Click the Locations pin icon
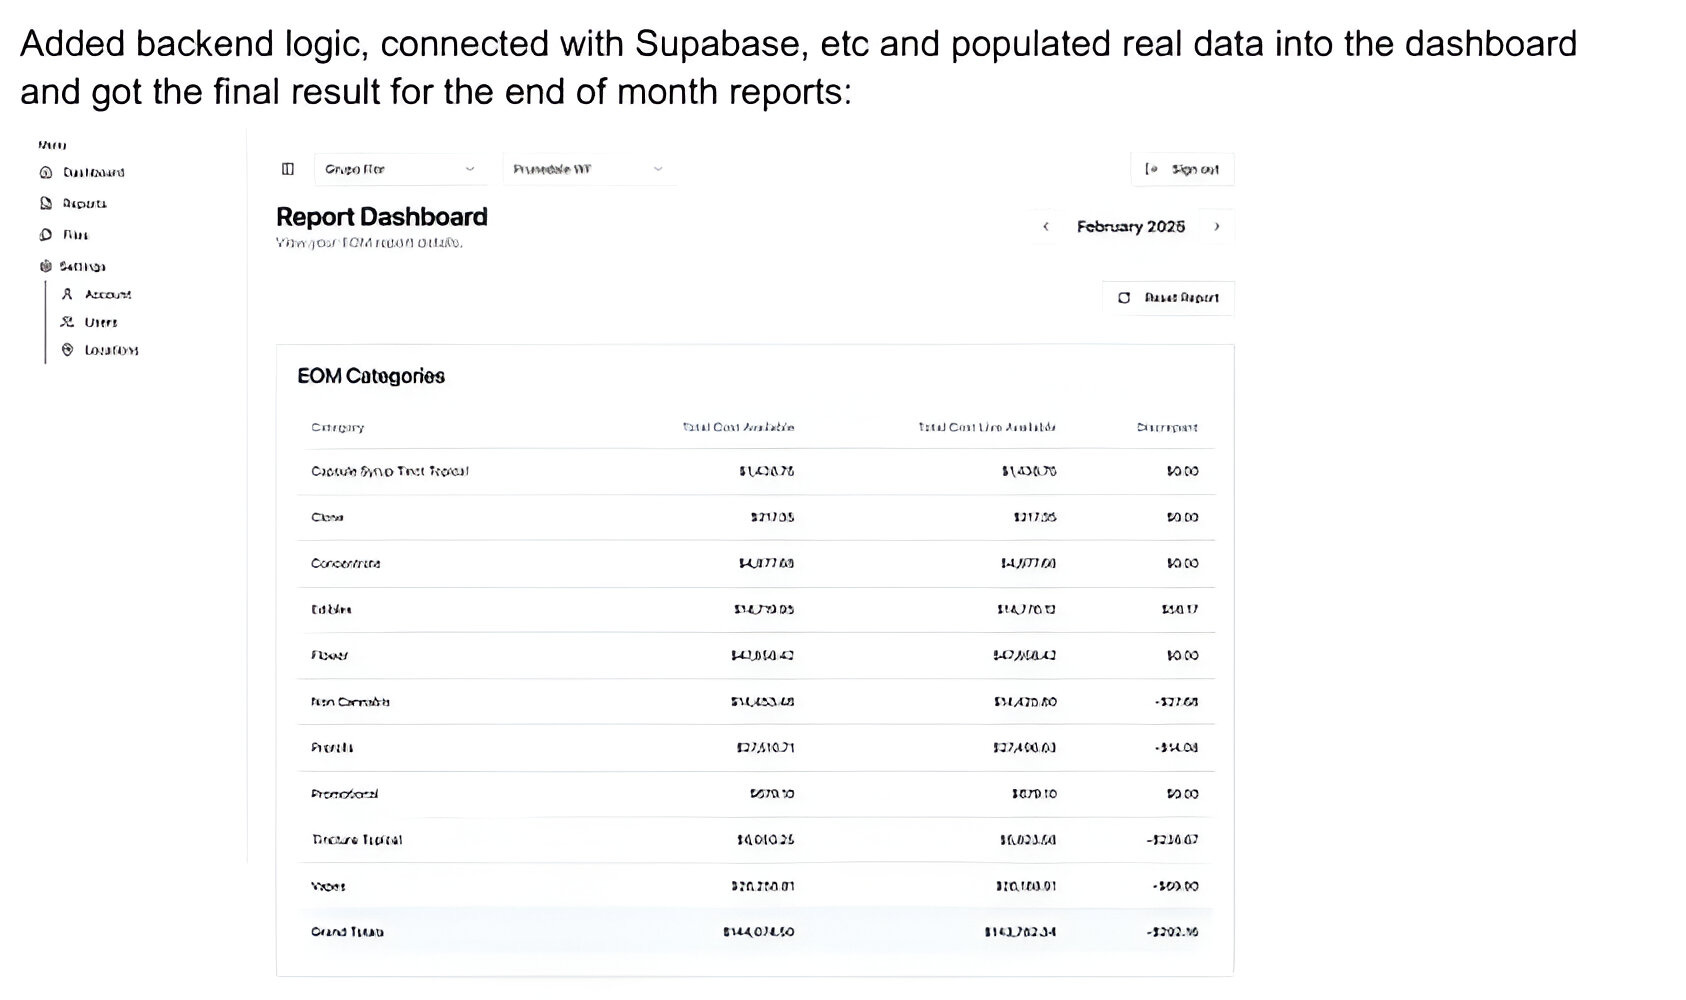1686x1000 pixels. pos(67,350)
